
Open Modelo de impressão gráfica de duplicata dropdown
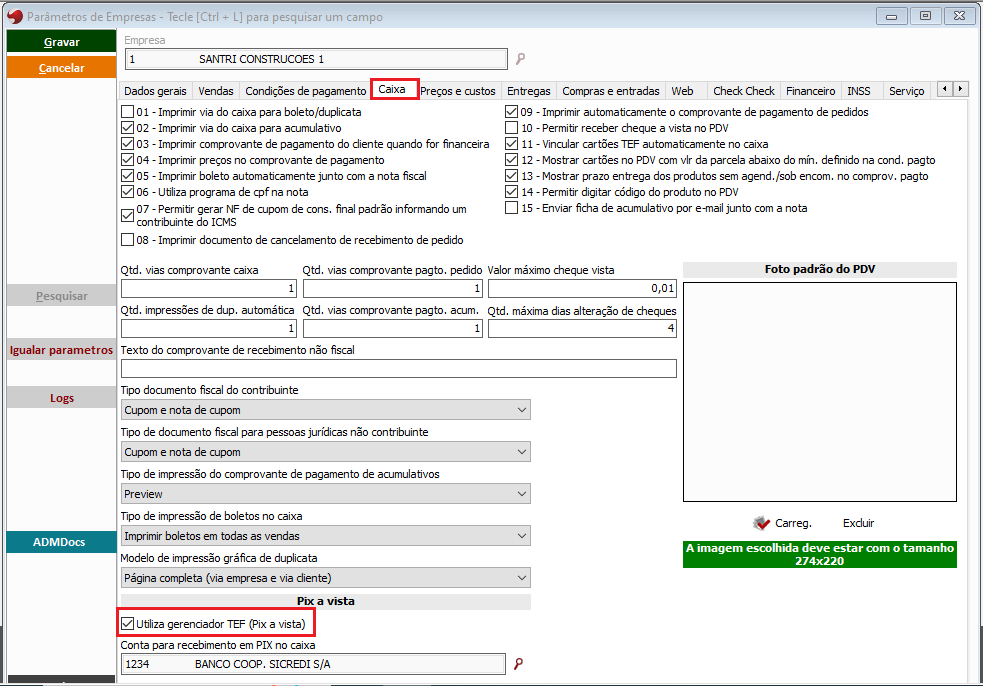tap(325, 578)
